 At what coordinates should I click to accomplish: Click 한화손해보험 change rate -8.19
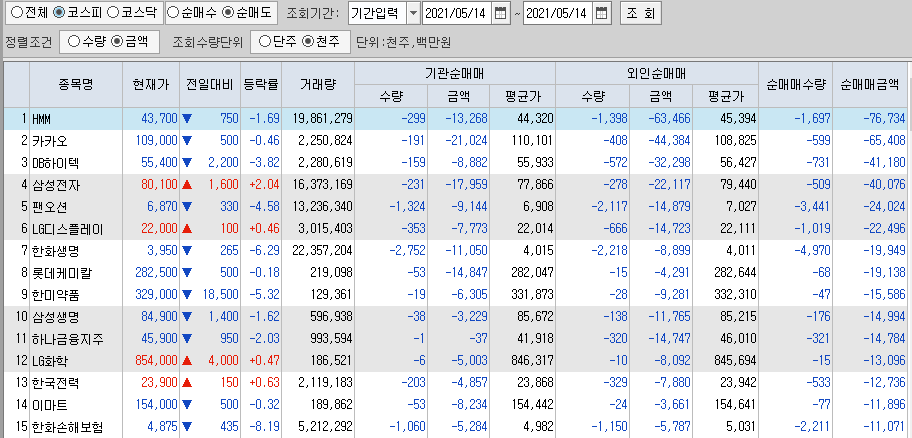coord(265,427)
